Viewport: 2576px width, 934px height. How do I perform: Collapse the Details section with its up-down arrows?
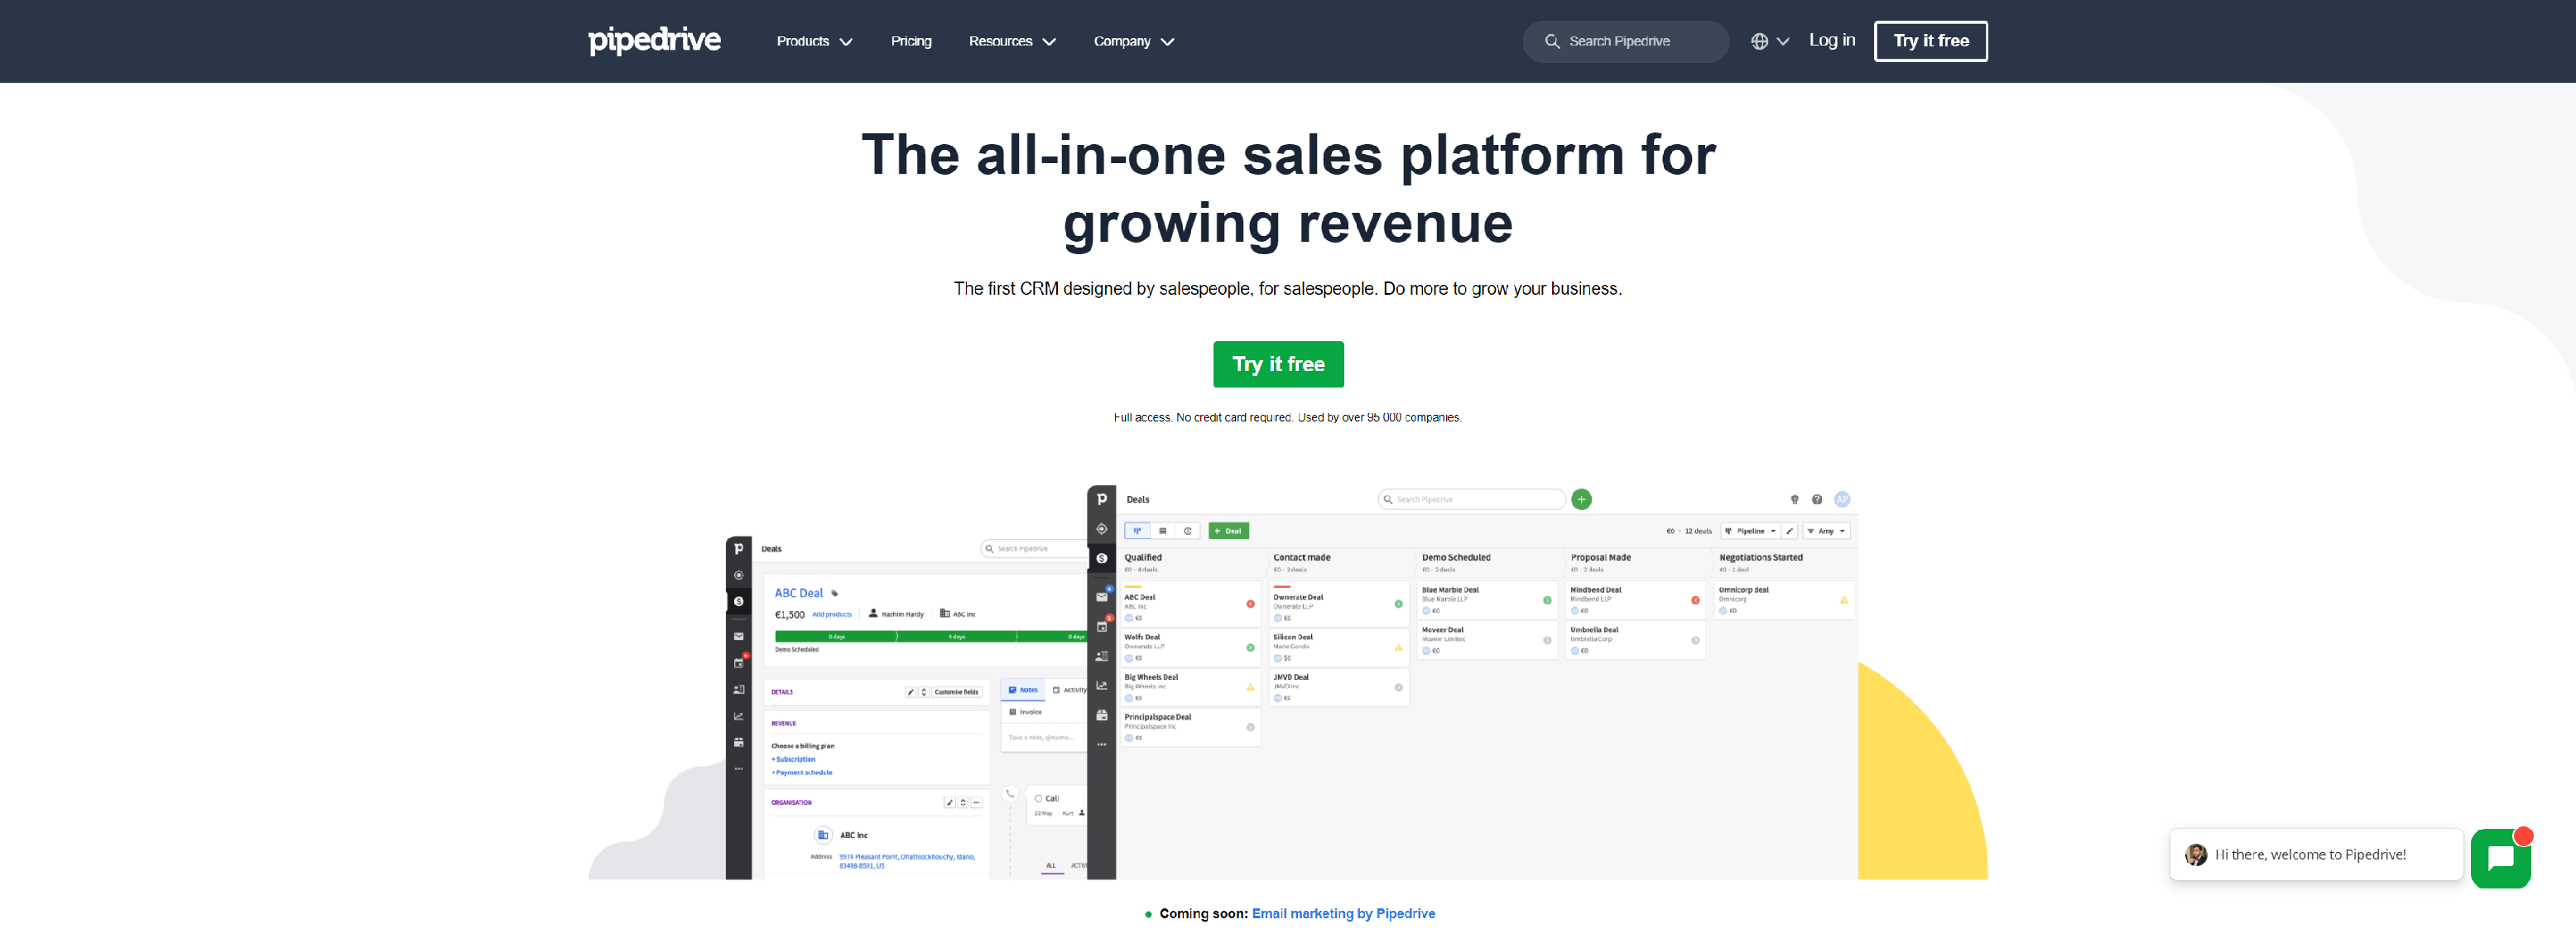[923, 691]
